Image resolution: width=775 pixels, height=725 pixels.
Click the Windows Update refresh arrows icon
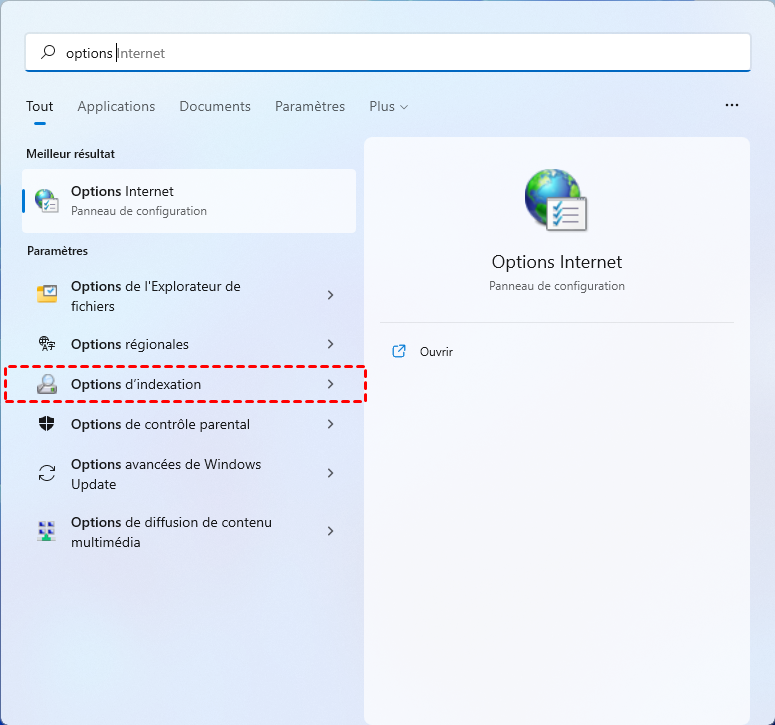(47, 473)
